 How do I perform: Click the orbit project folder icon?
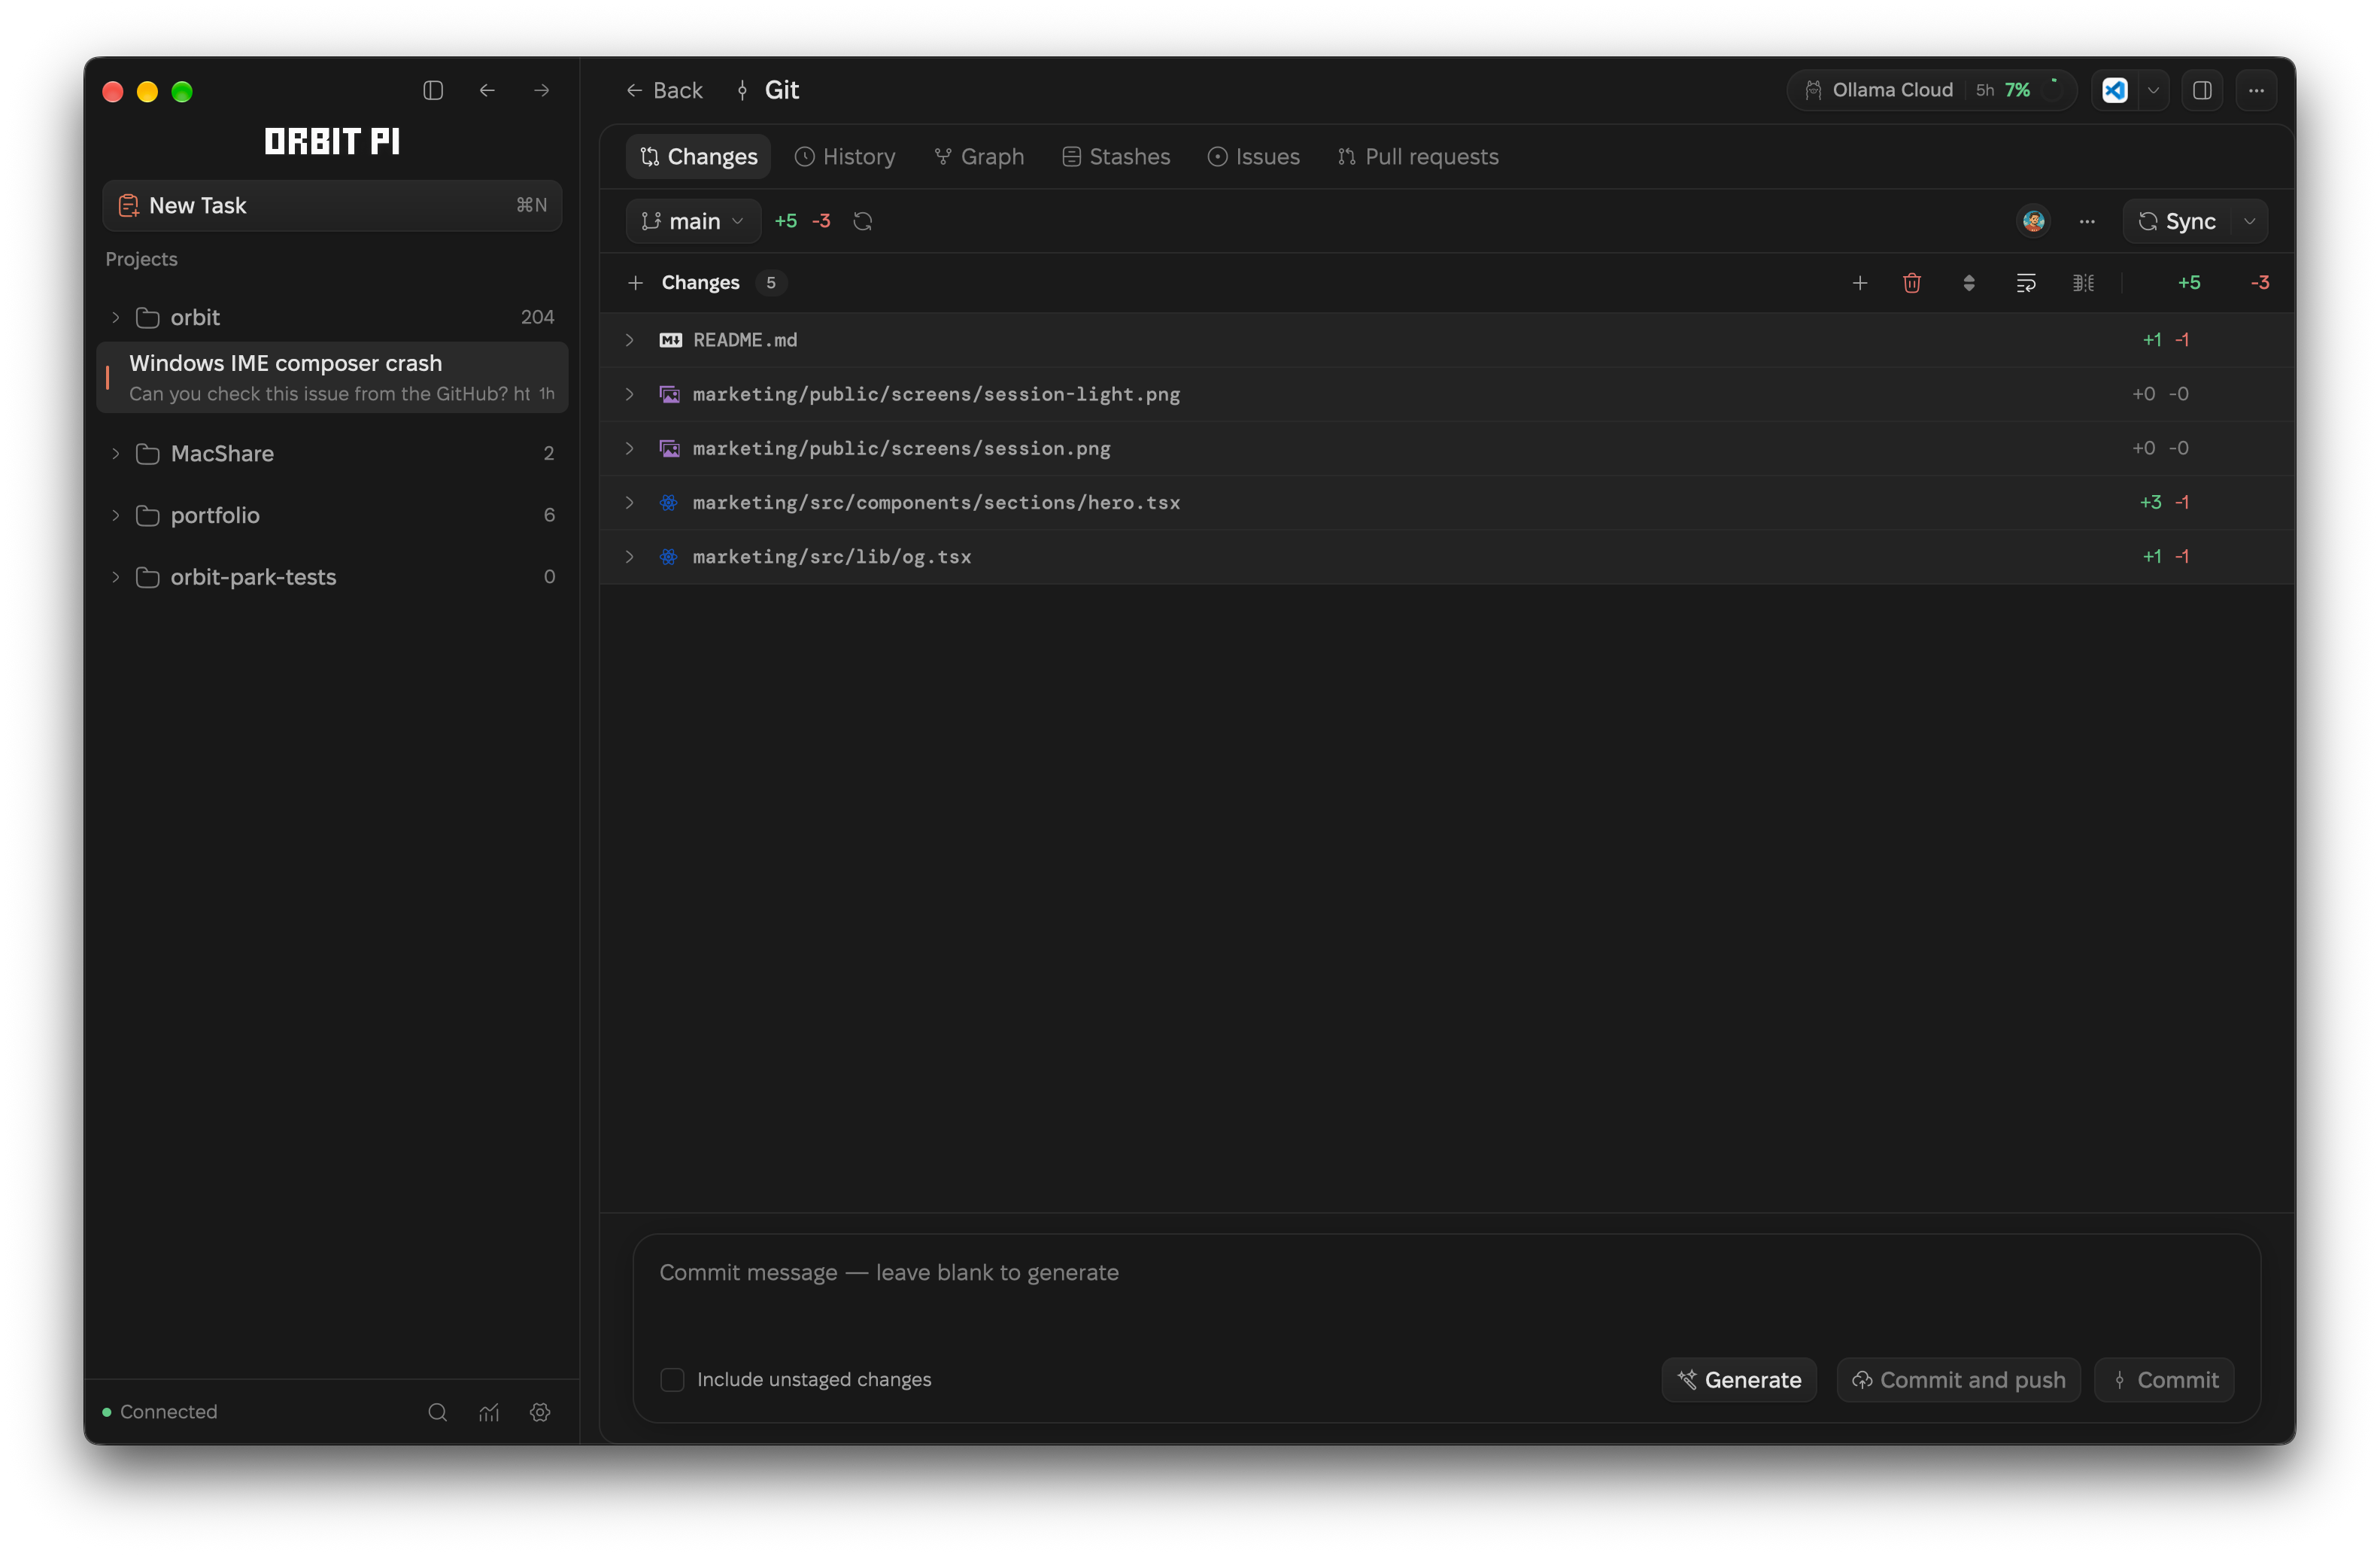pyautogui.click(x=148, y=318)
